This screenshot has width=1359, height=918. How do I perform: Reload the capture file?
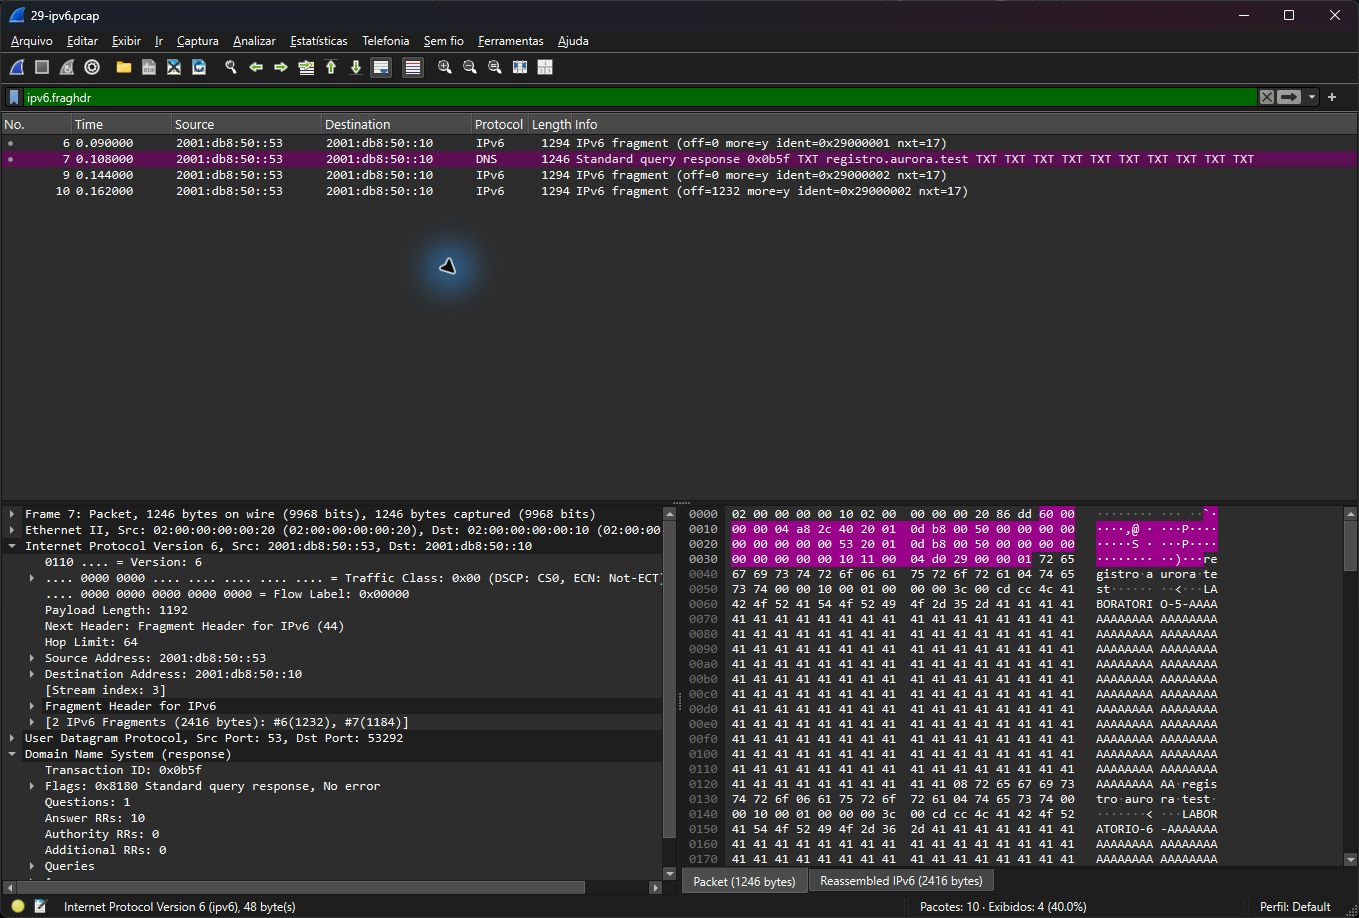[x=199, y=67]
